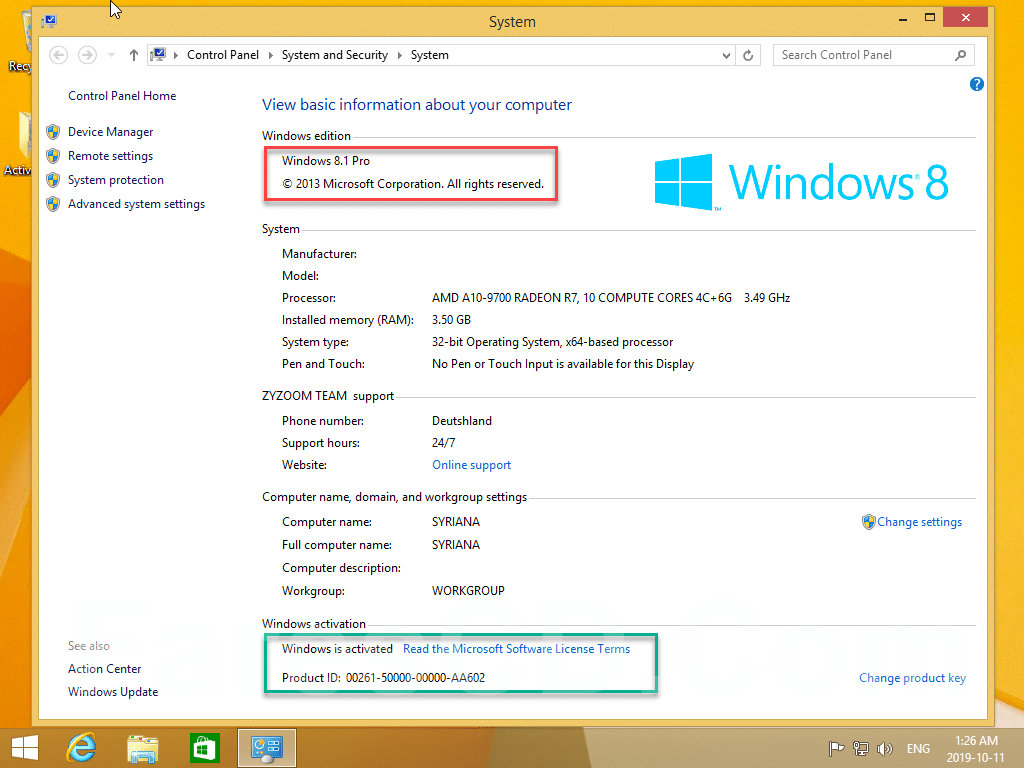Screen dimensions: 1024x768
Task: Minimize the System window
Action: point(903,19)
